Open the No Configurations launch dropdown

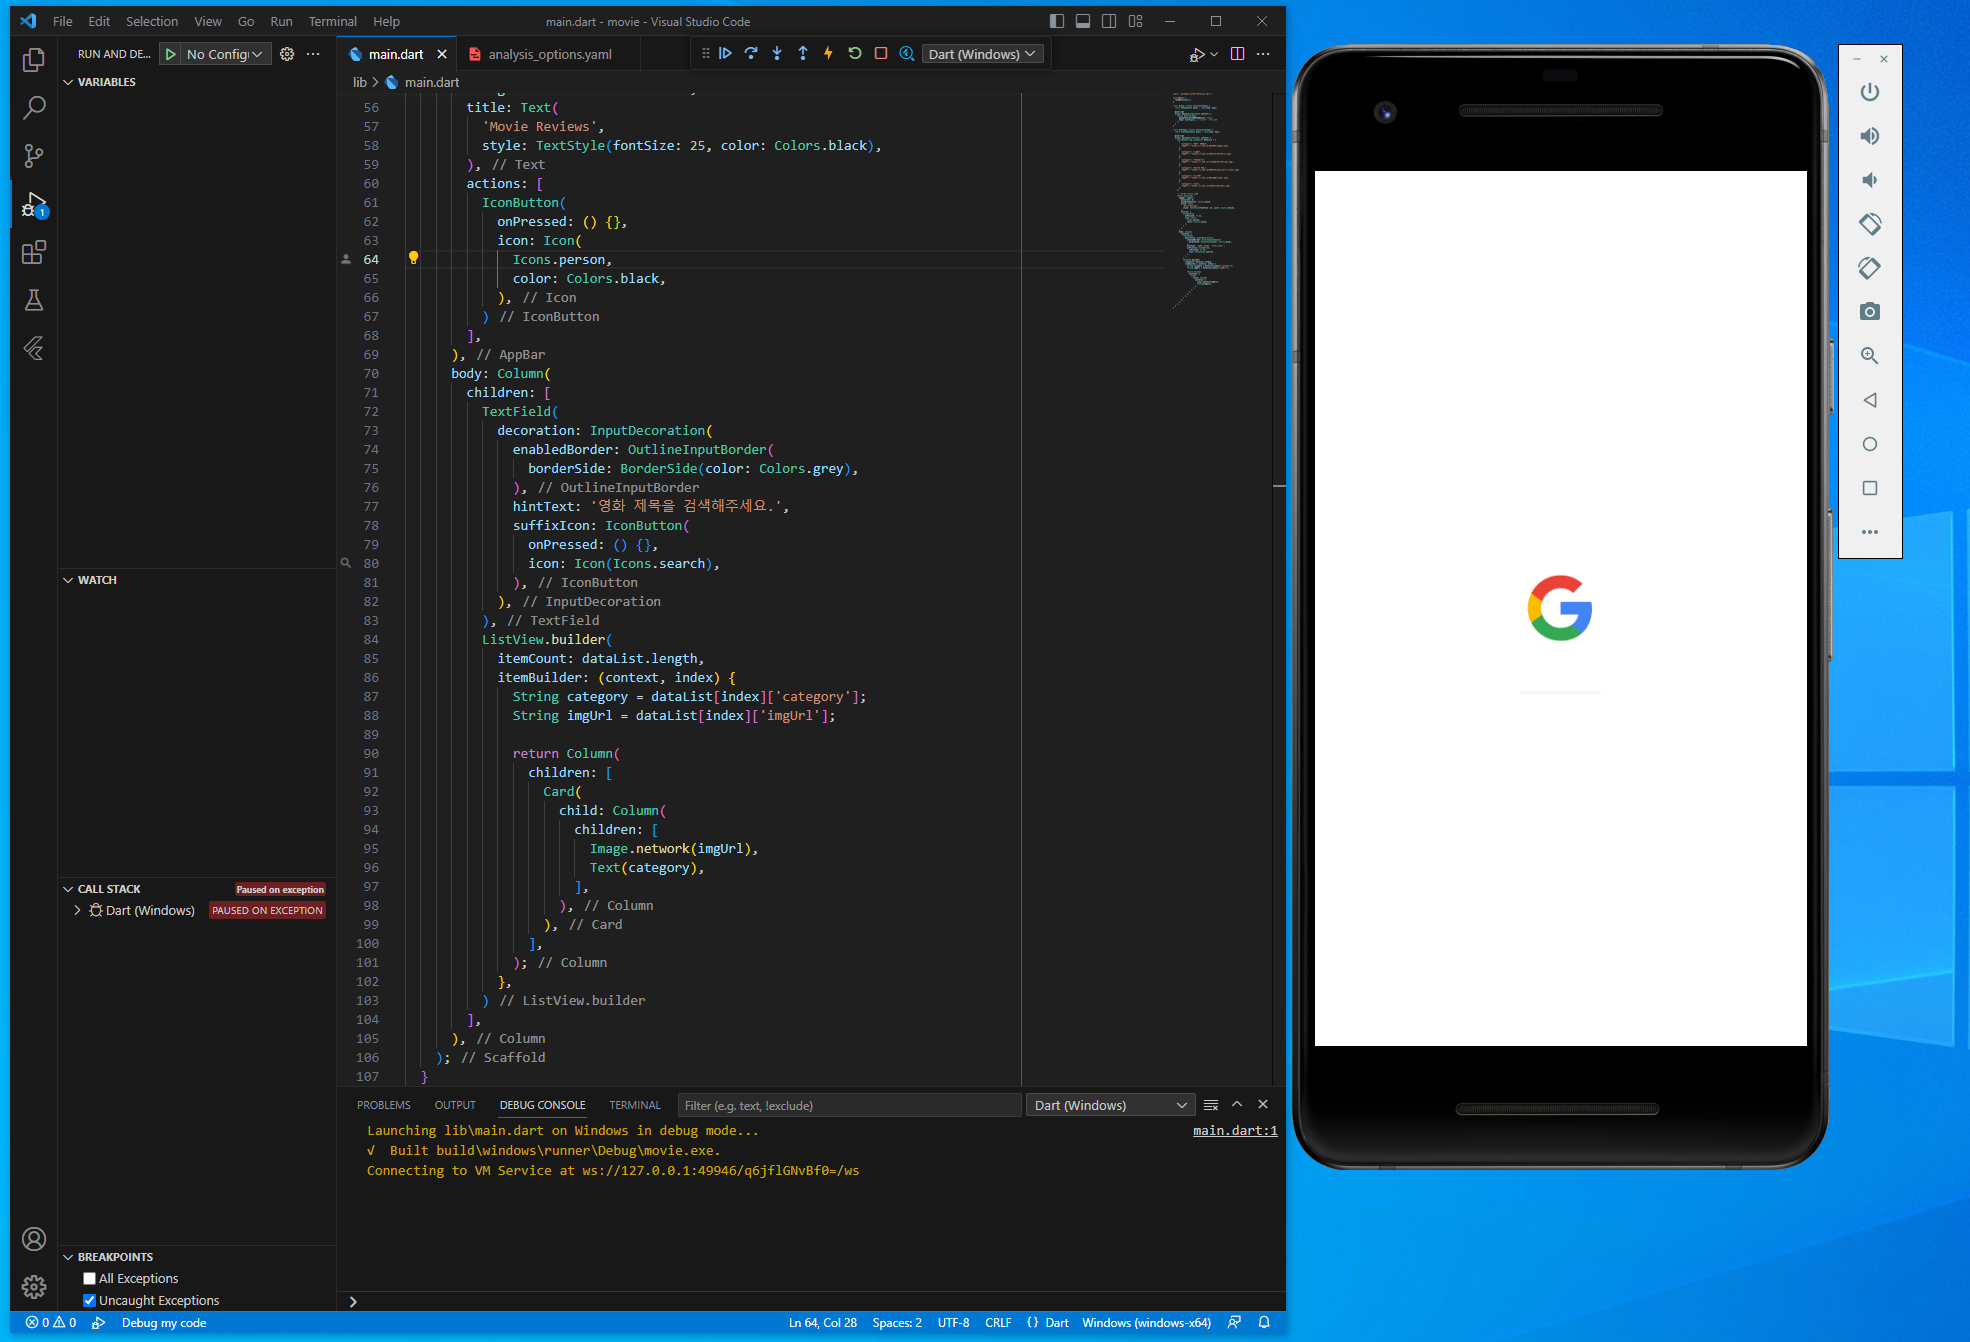pos(226,54)
